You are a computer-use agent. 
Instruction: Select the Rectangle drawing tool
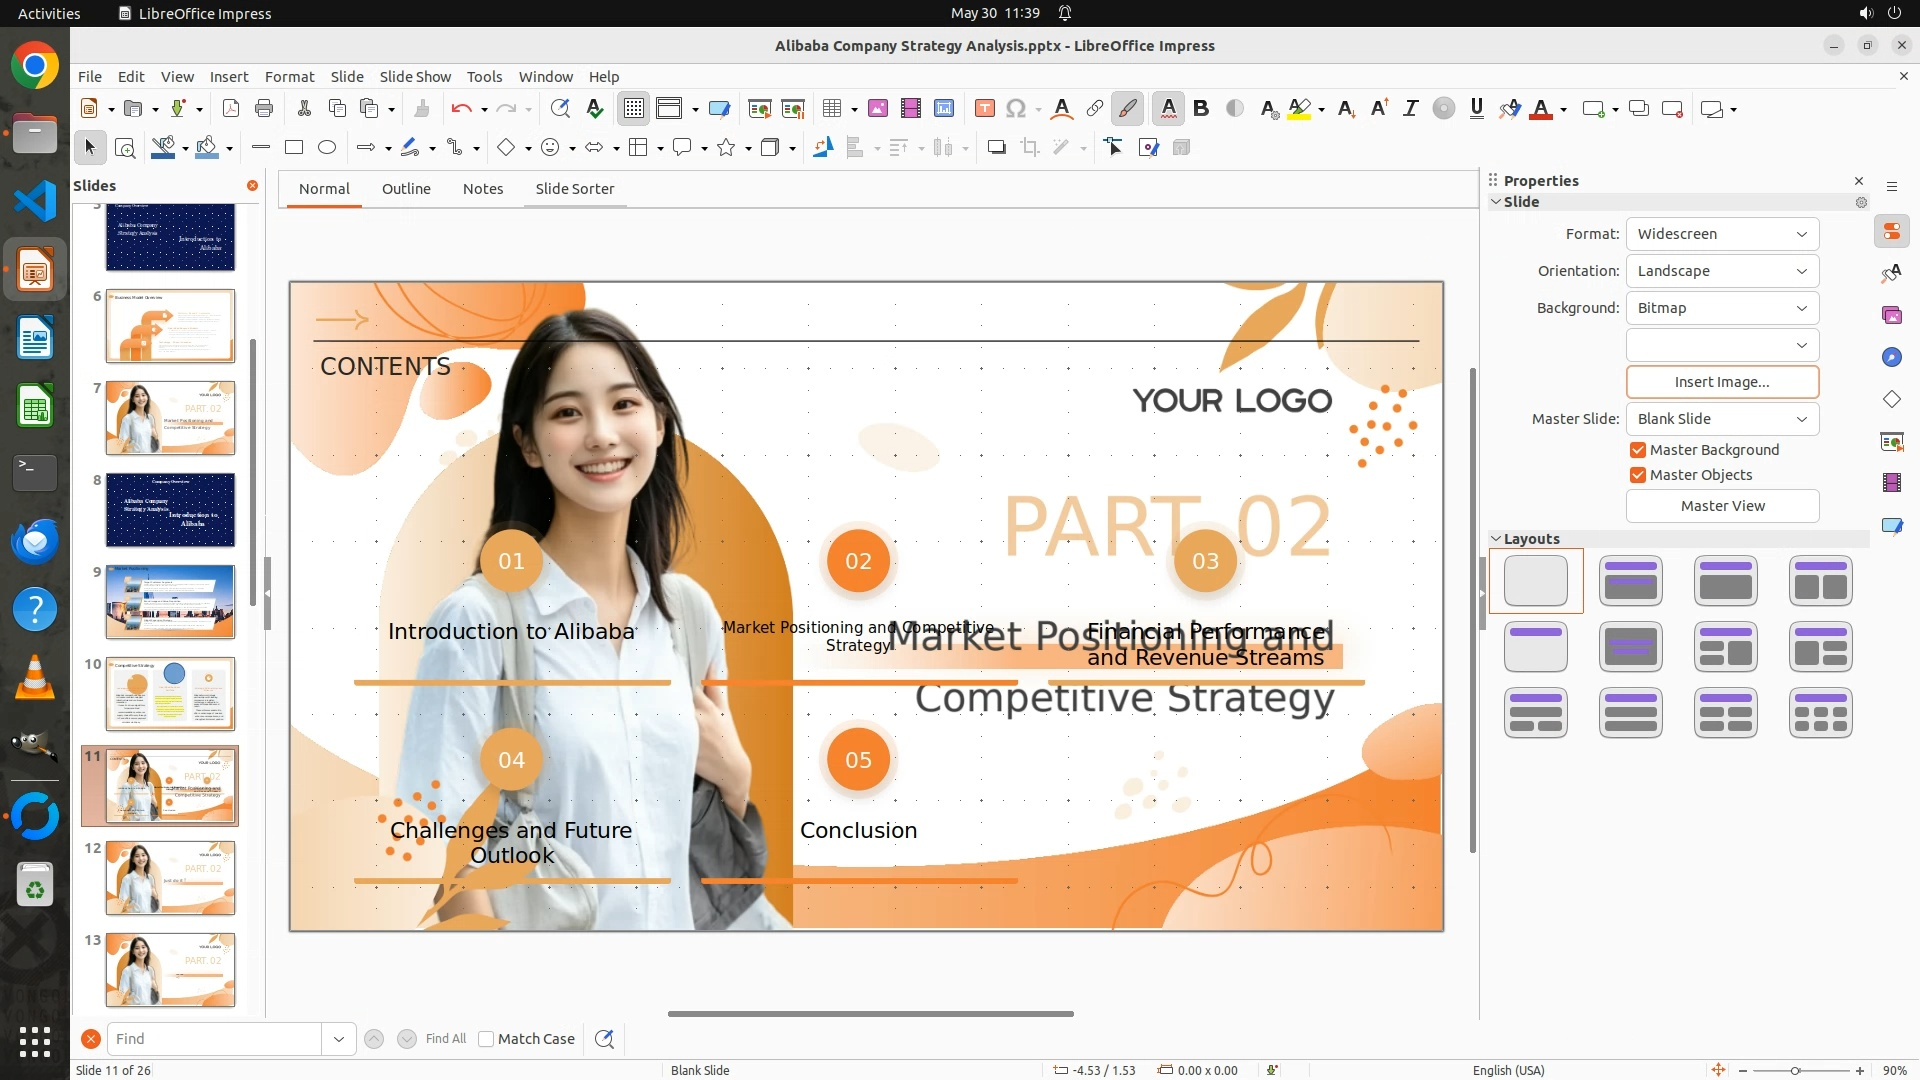coord(294,148)
